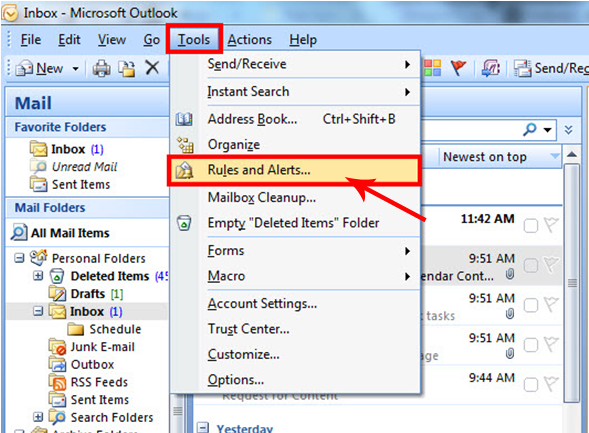Collapse the Yesterday message group
This screenshot has height=433, width=589.
203,427
